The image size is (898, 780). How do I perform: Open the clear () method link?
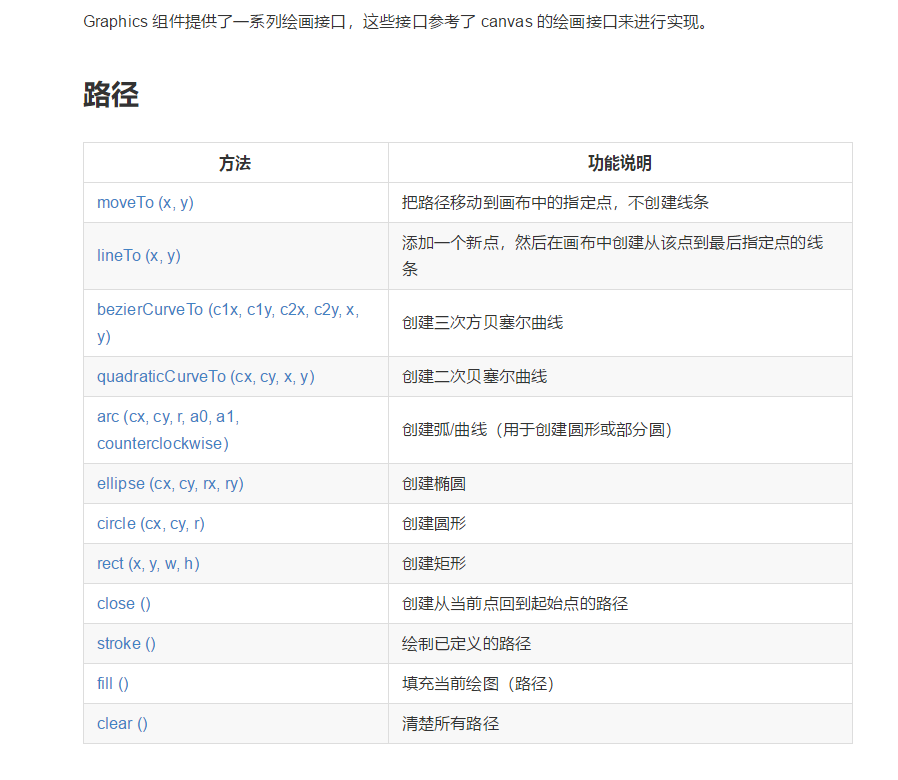122,724
